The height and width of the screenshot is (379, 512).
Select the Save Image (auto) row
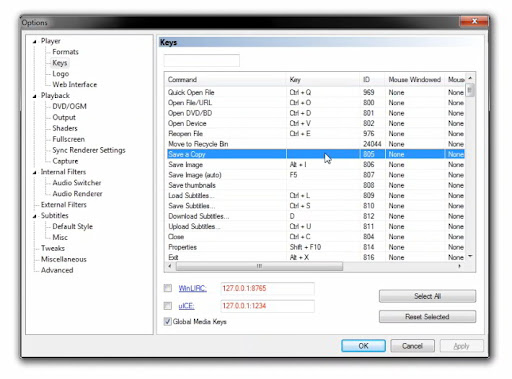pos(315,175)
